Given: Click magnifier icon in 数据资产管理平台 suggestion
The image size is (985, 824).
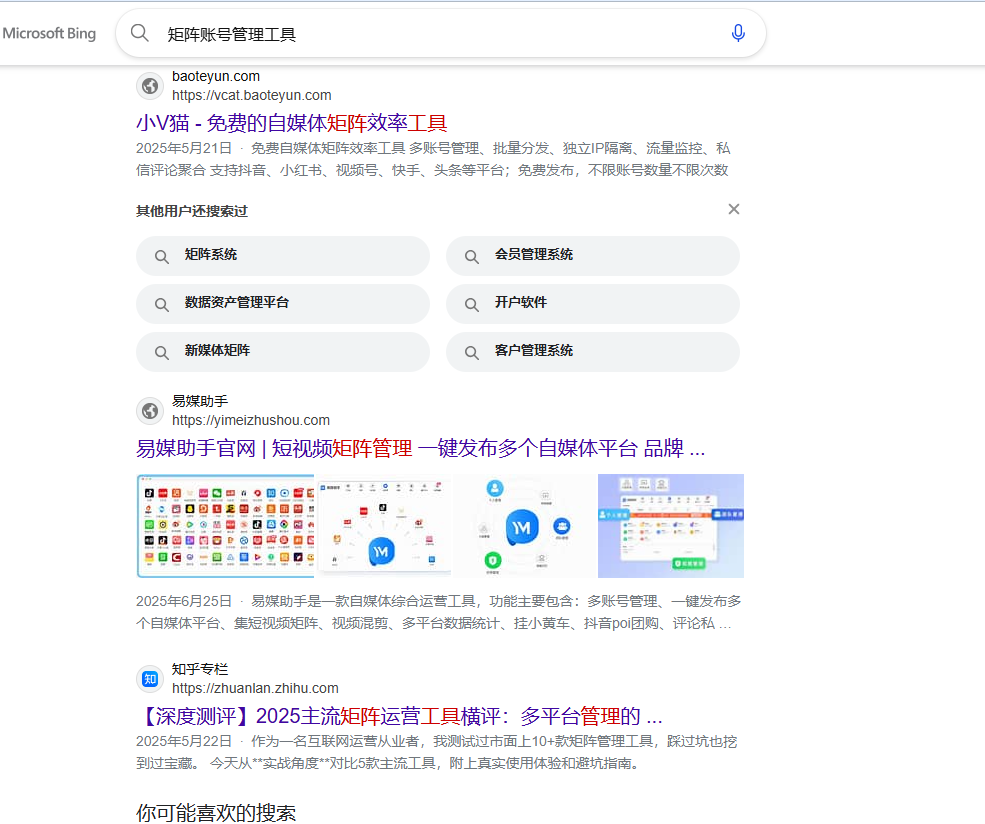Looking at the screenshot, I should [161, 305].
